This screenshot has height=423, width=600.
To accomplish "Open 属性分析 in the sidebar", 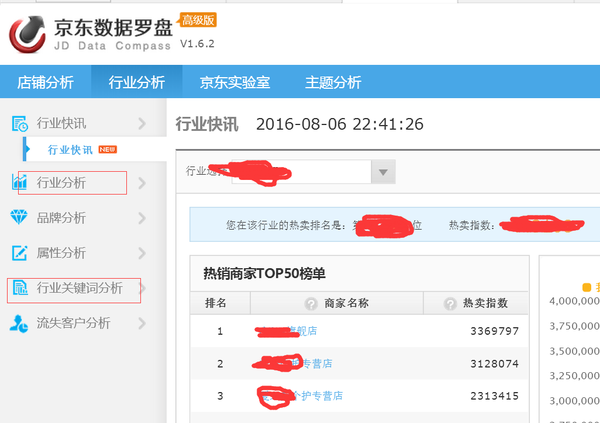I will tap(61, 253).
